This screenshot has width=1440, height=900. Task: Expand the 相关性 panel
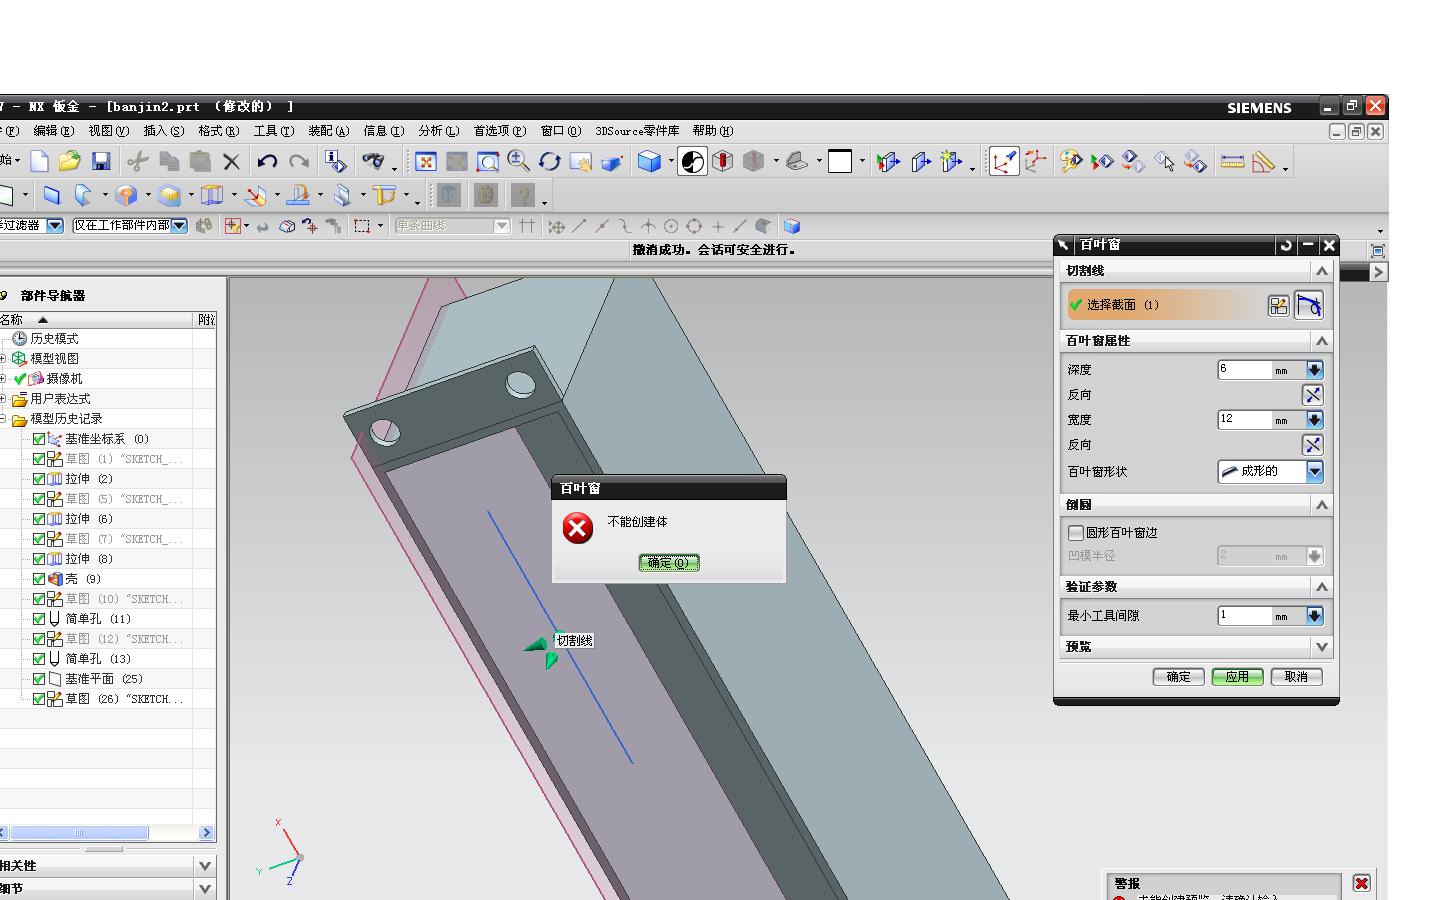205,866
